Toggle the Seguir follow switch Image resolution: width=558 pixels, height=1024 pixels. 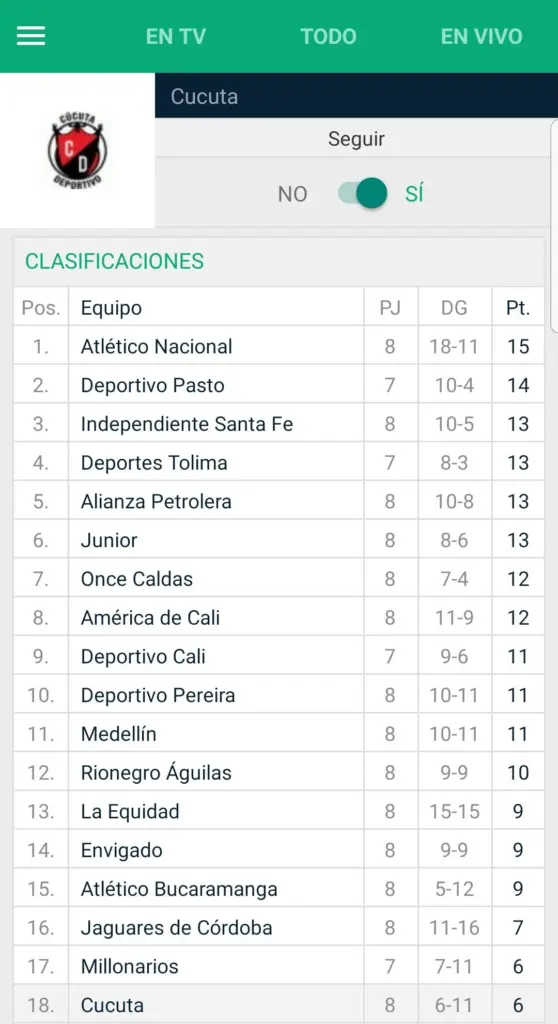(x=363, y=194)
